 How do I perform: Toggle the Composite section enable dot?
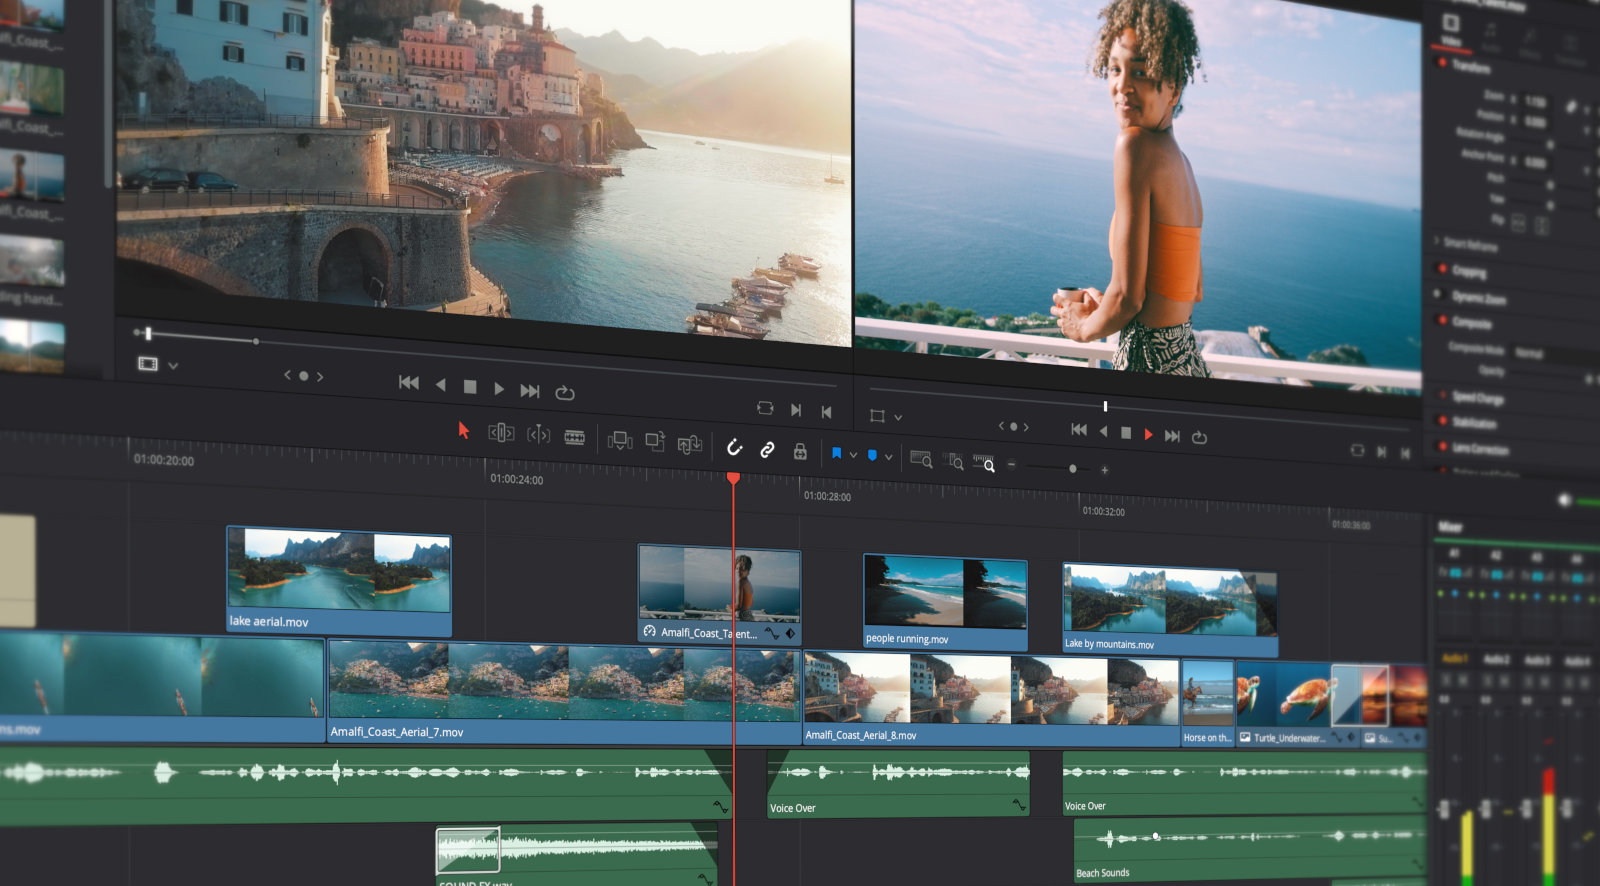point(1442,320)
